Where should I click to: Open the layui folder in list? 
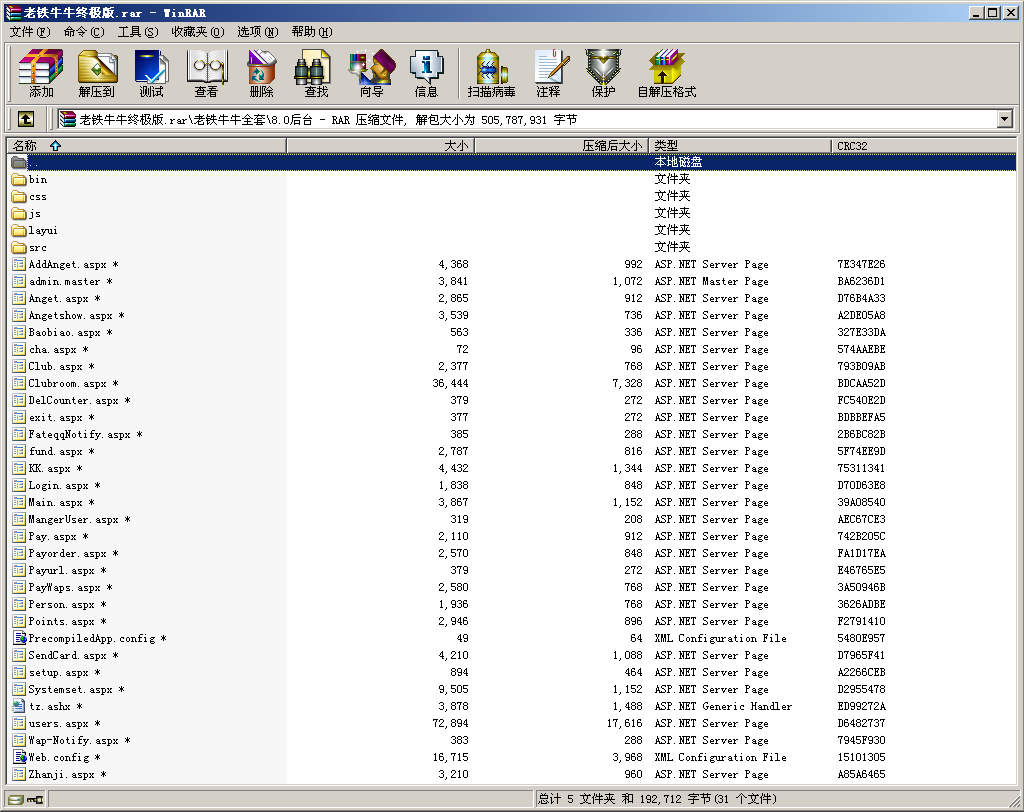[x=43, y=230]
